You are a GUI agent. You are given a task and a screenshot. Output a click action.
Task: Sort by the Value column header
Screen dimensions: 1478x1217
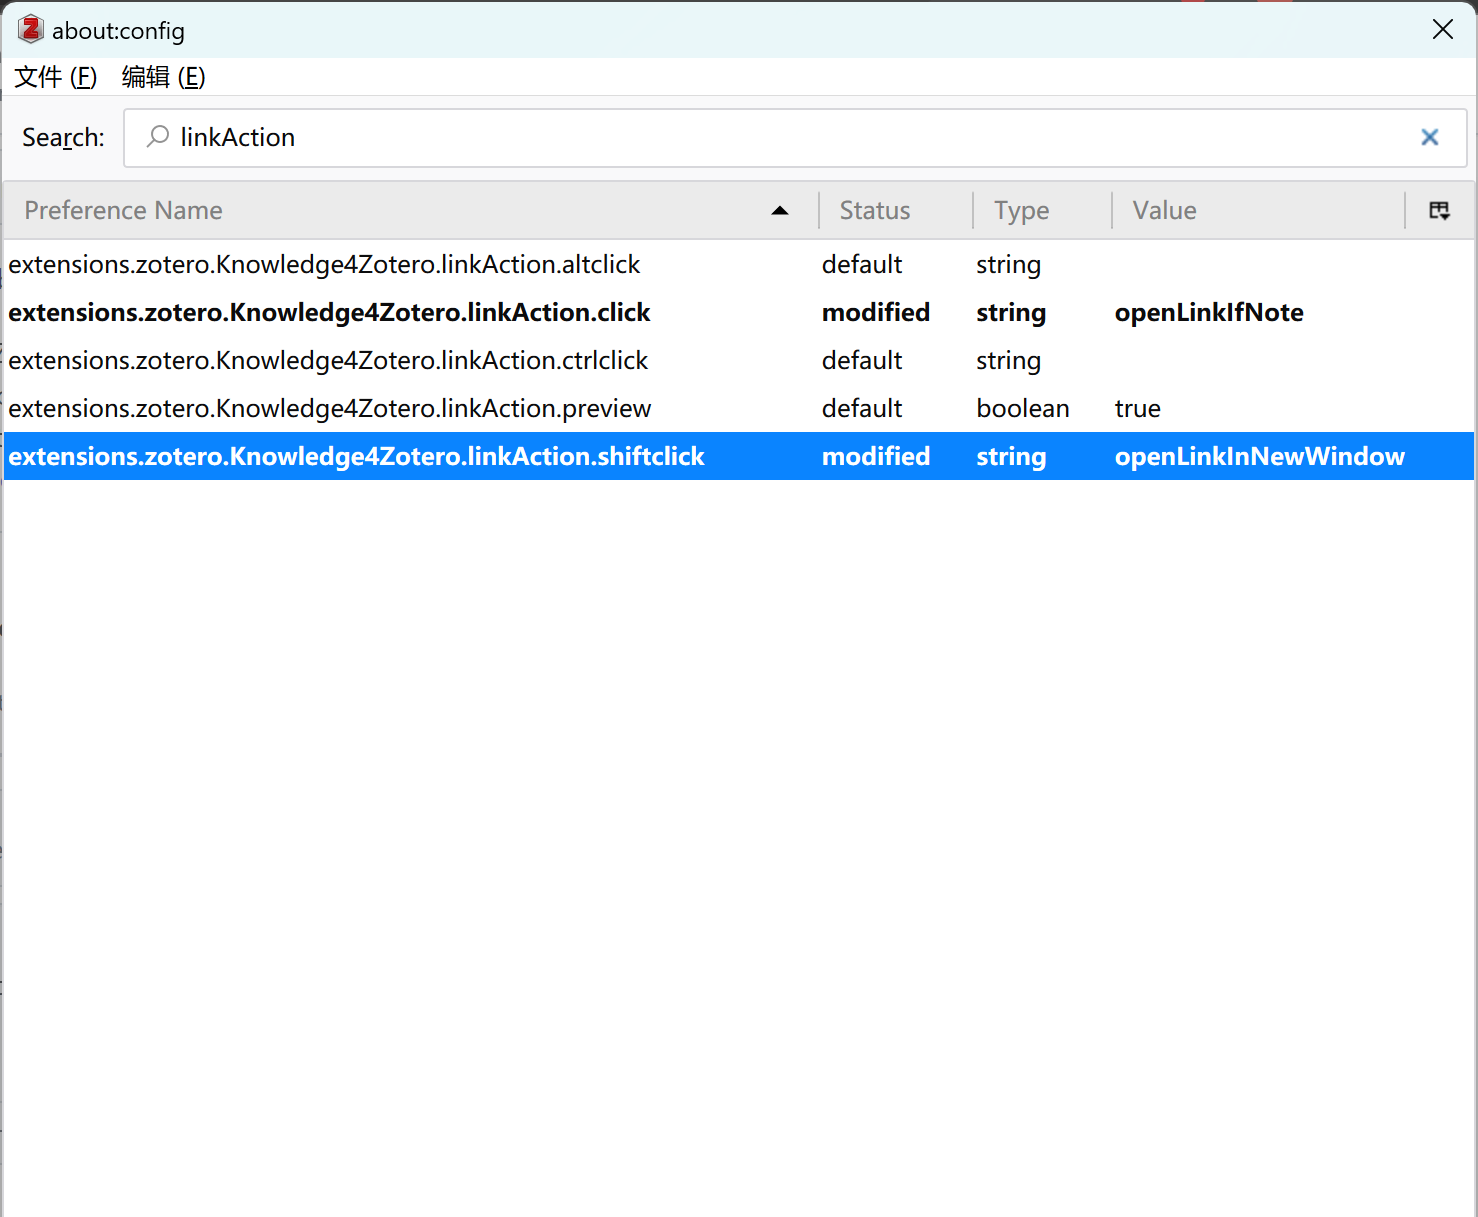coord(1164,211)
